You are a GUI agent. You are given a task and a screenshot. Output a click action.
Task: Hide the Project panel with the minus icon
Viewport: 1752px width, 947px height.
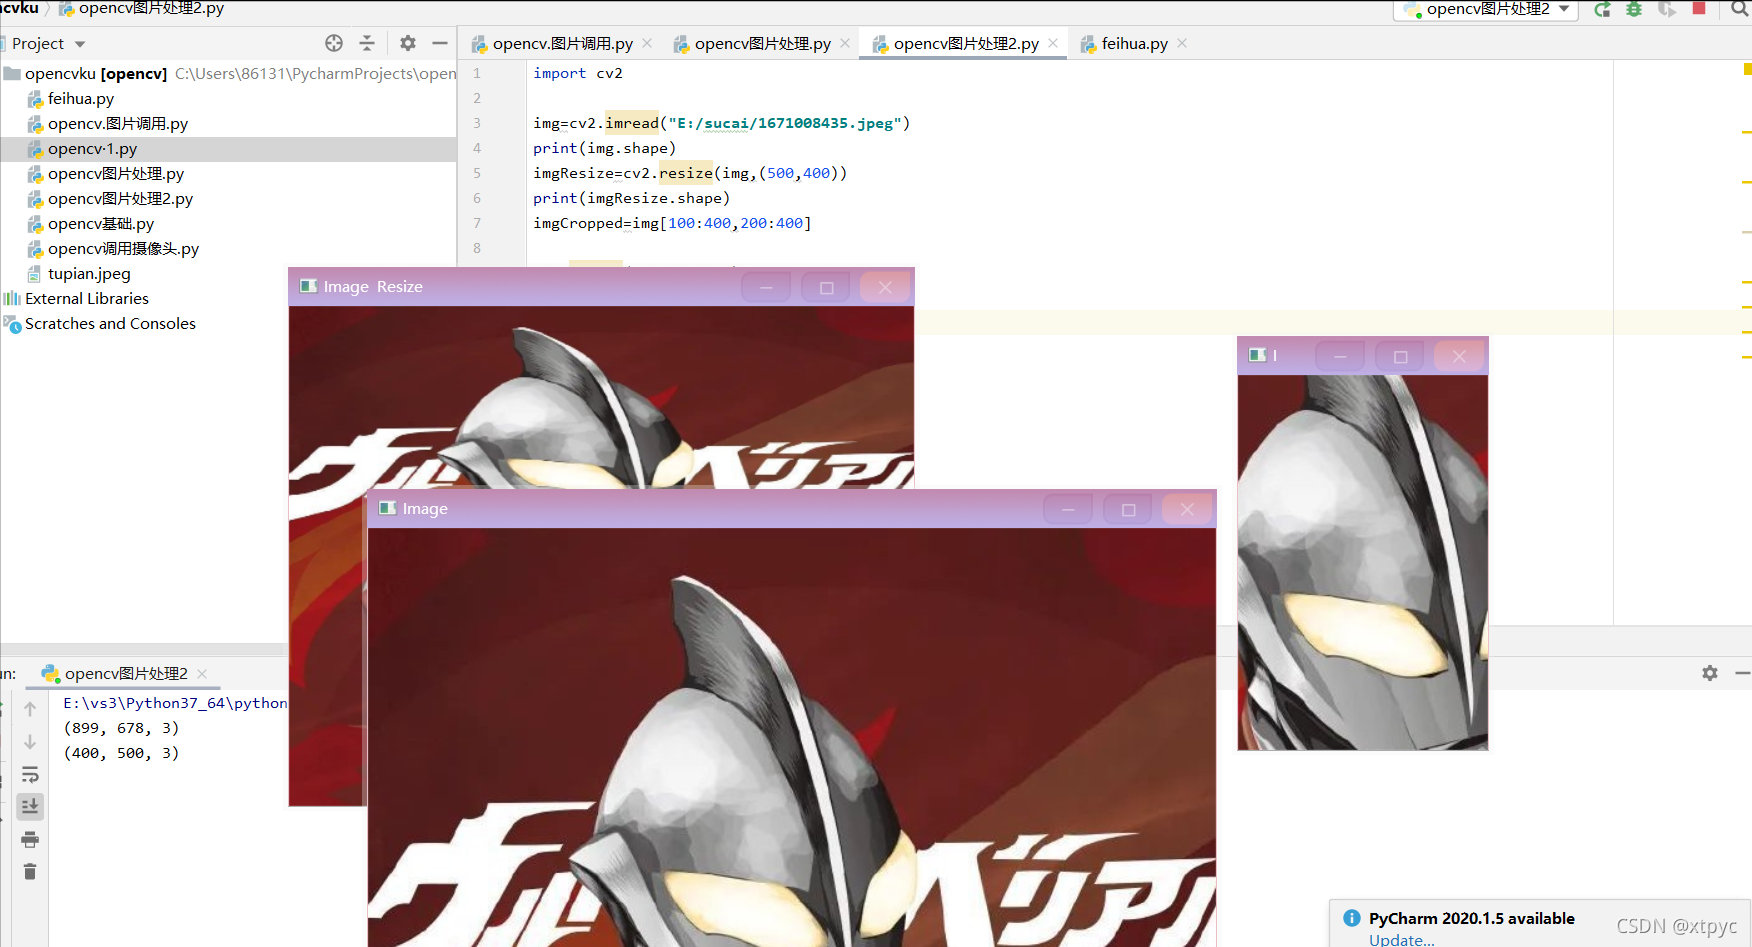[x=439, y=43]
